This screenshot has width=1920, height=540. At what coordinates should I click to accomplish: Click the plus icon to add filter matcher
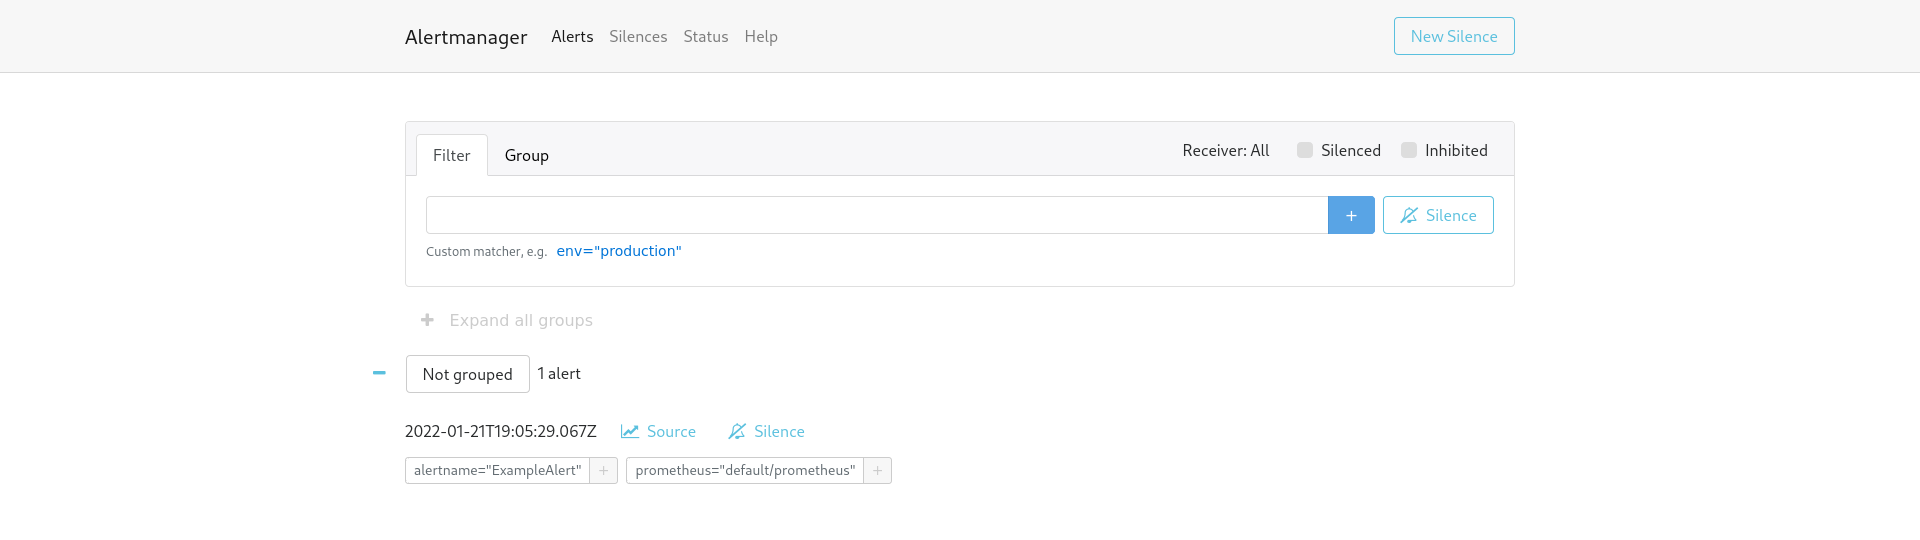(x=1350, y=215)
